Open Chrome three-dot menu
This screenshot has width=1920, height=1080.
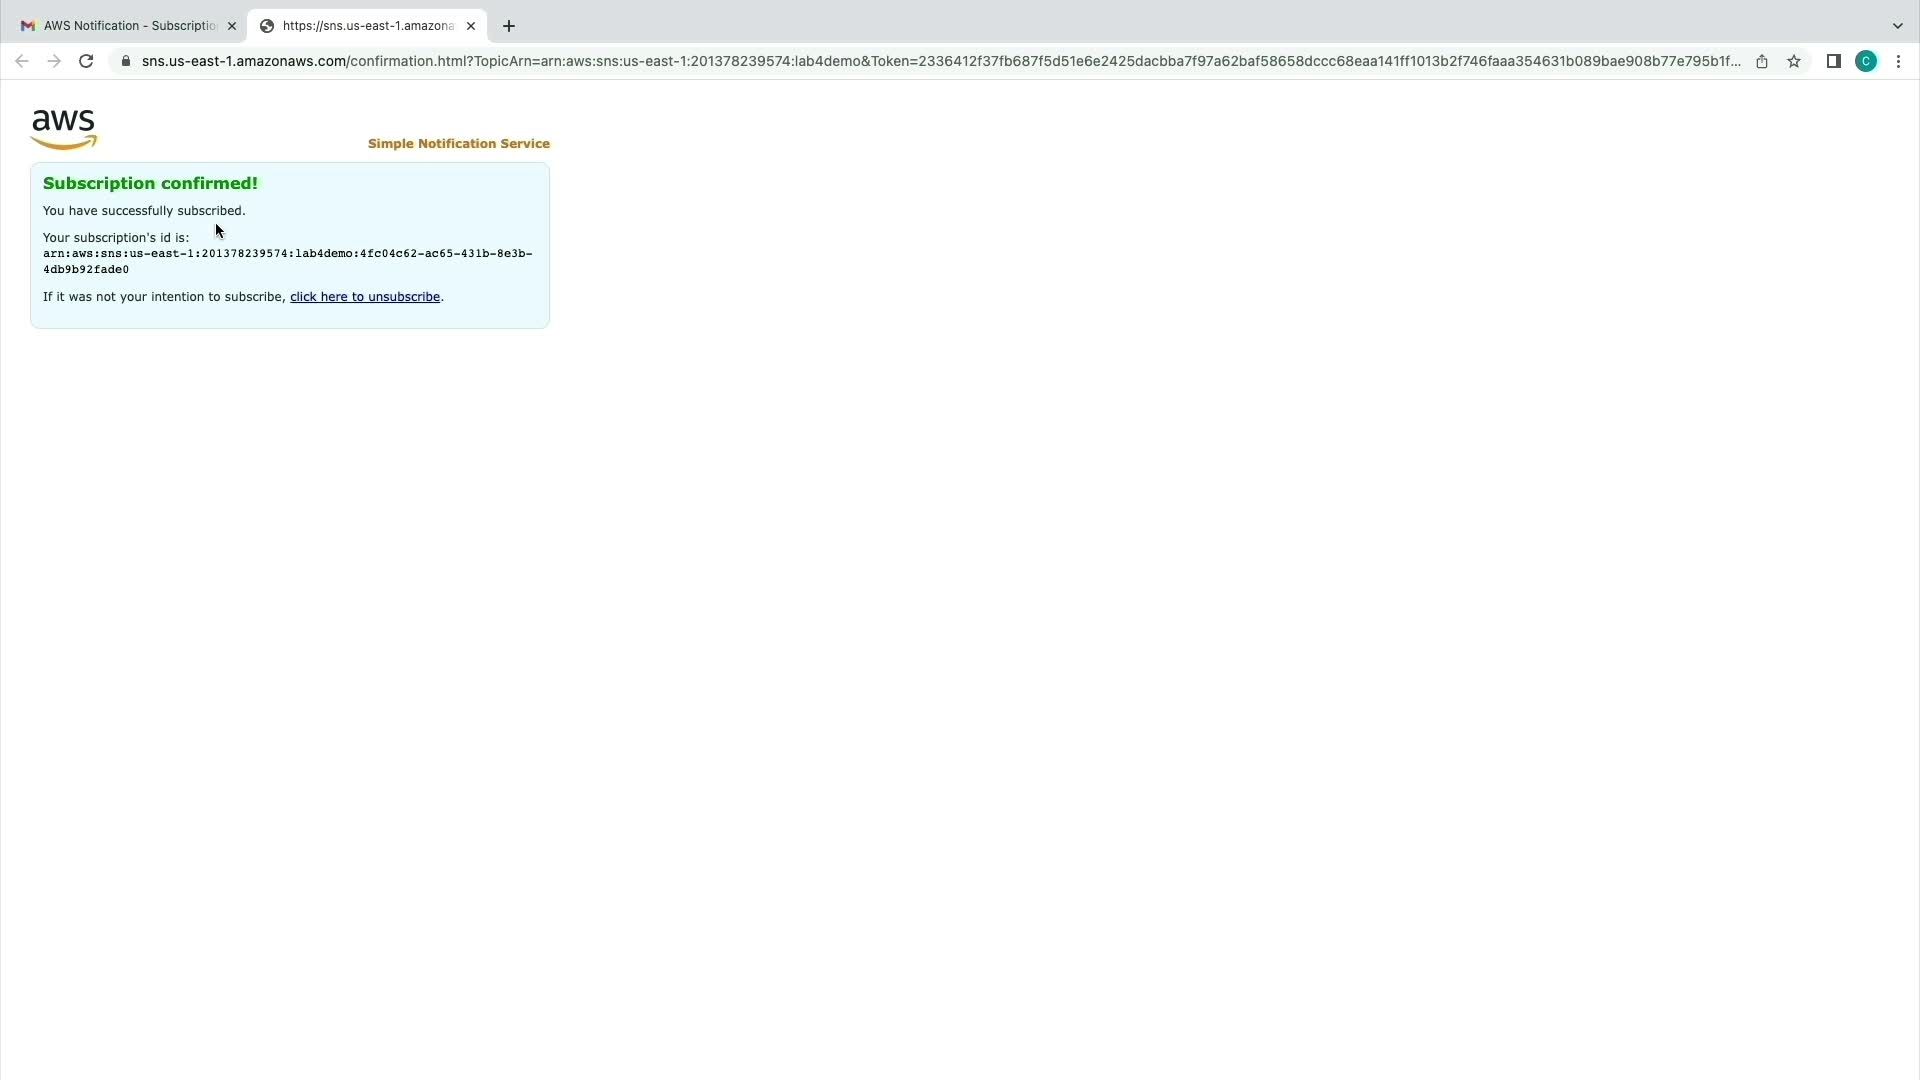coord(1898,61)
